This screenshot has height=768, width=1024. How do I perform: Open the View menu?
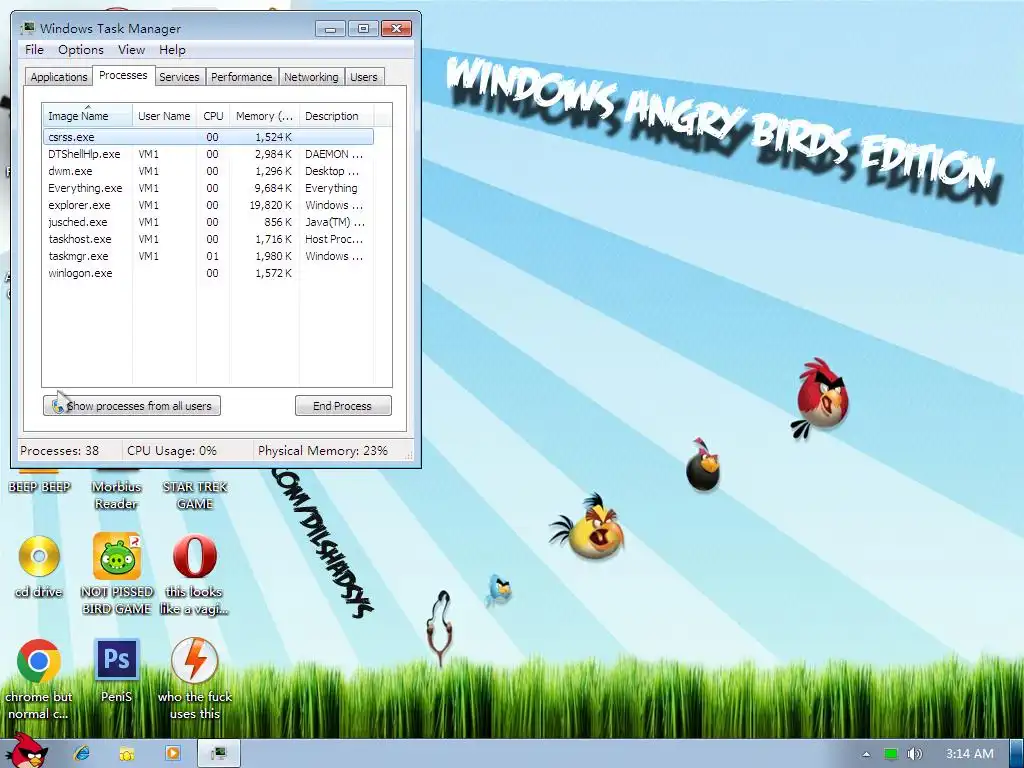(x=131, y=50)
